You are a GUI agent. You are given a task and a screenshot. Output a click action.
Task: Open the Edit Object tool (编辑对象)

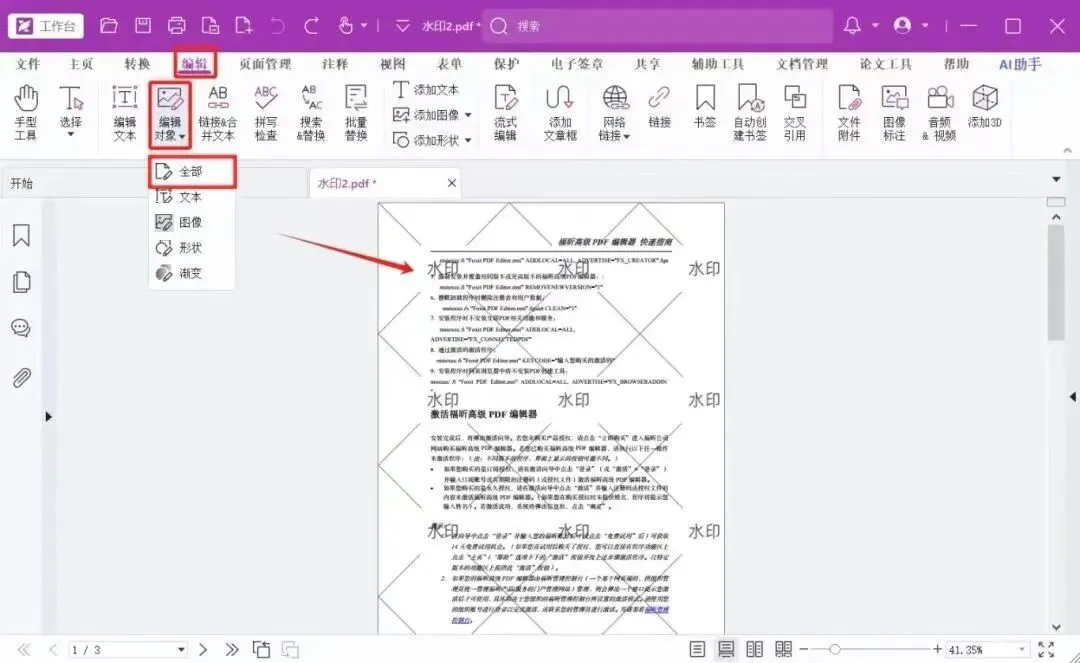coord(169,113)
